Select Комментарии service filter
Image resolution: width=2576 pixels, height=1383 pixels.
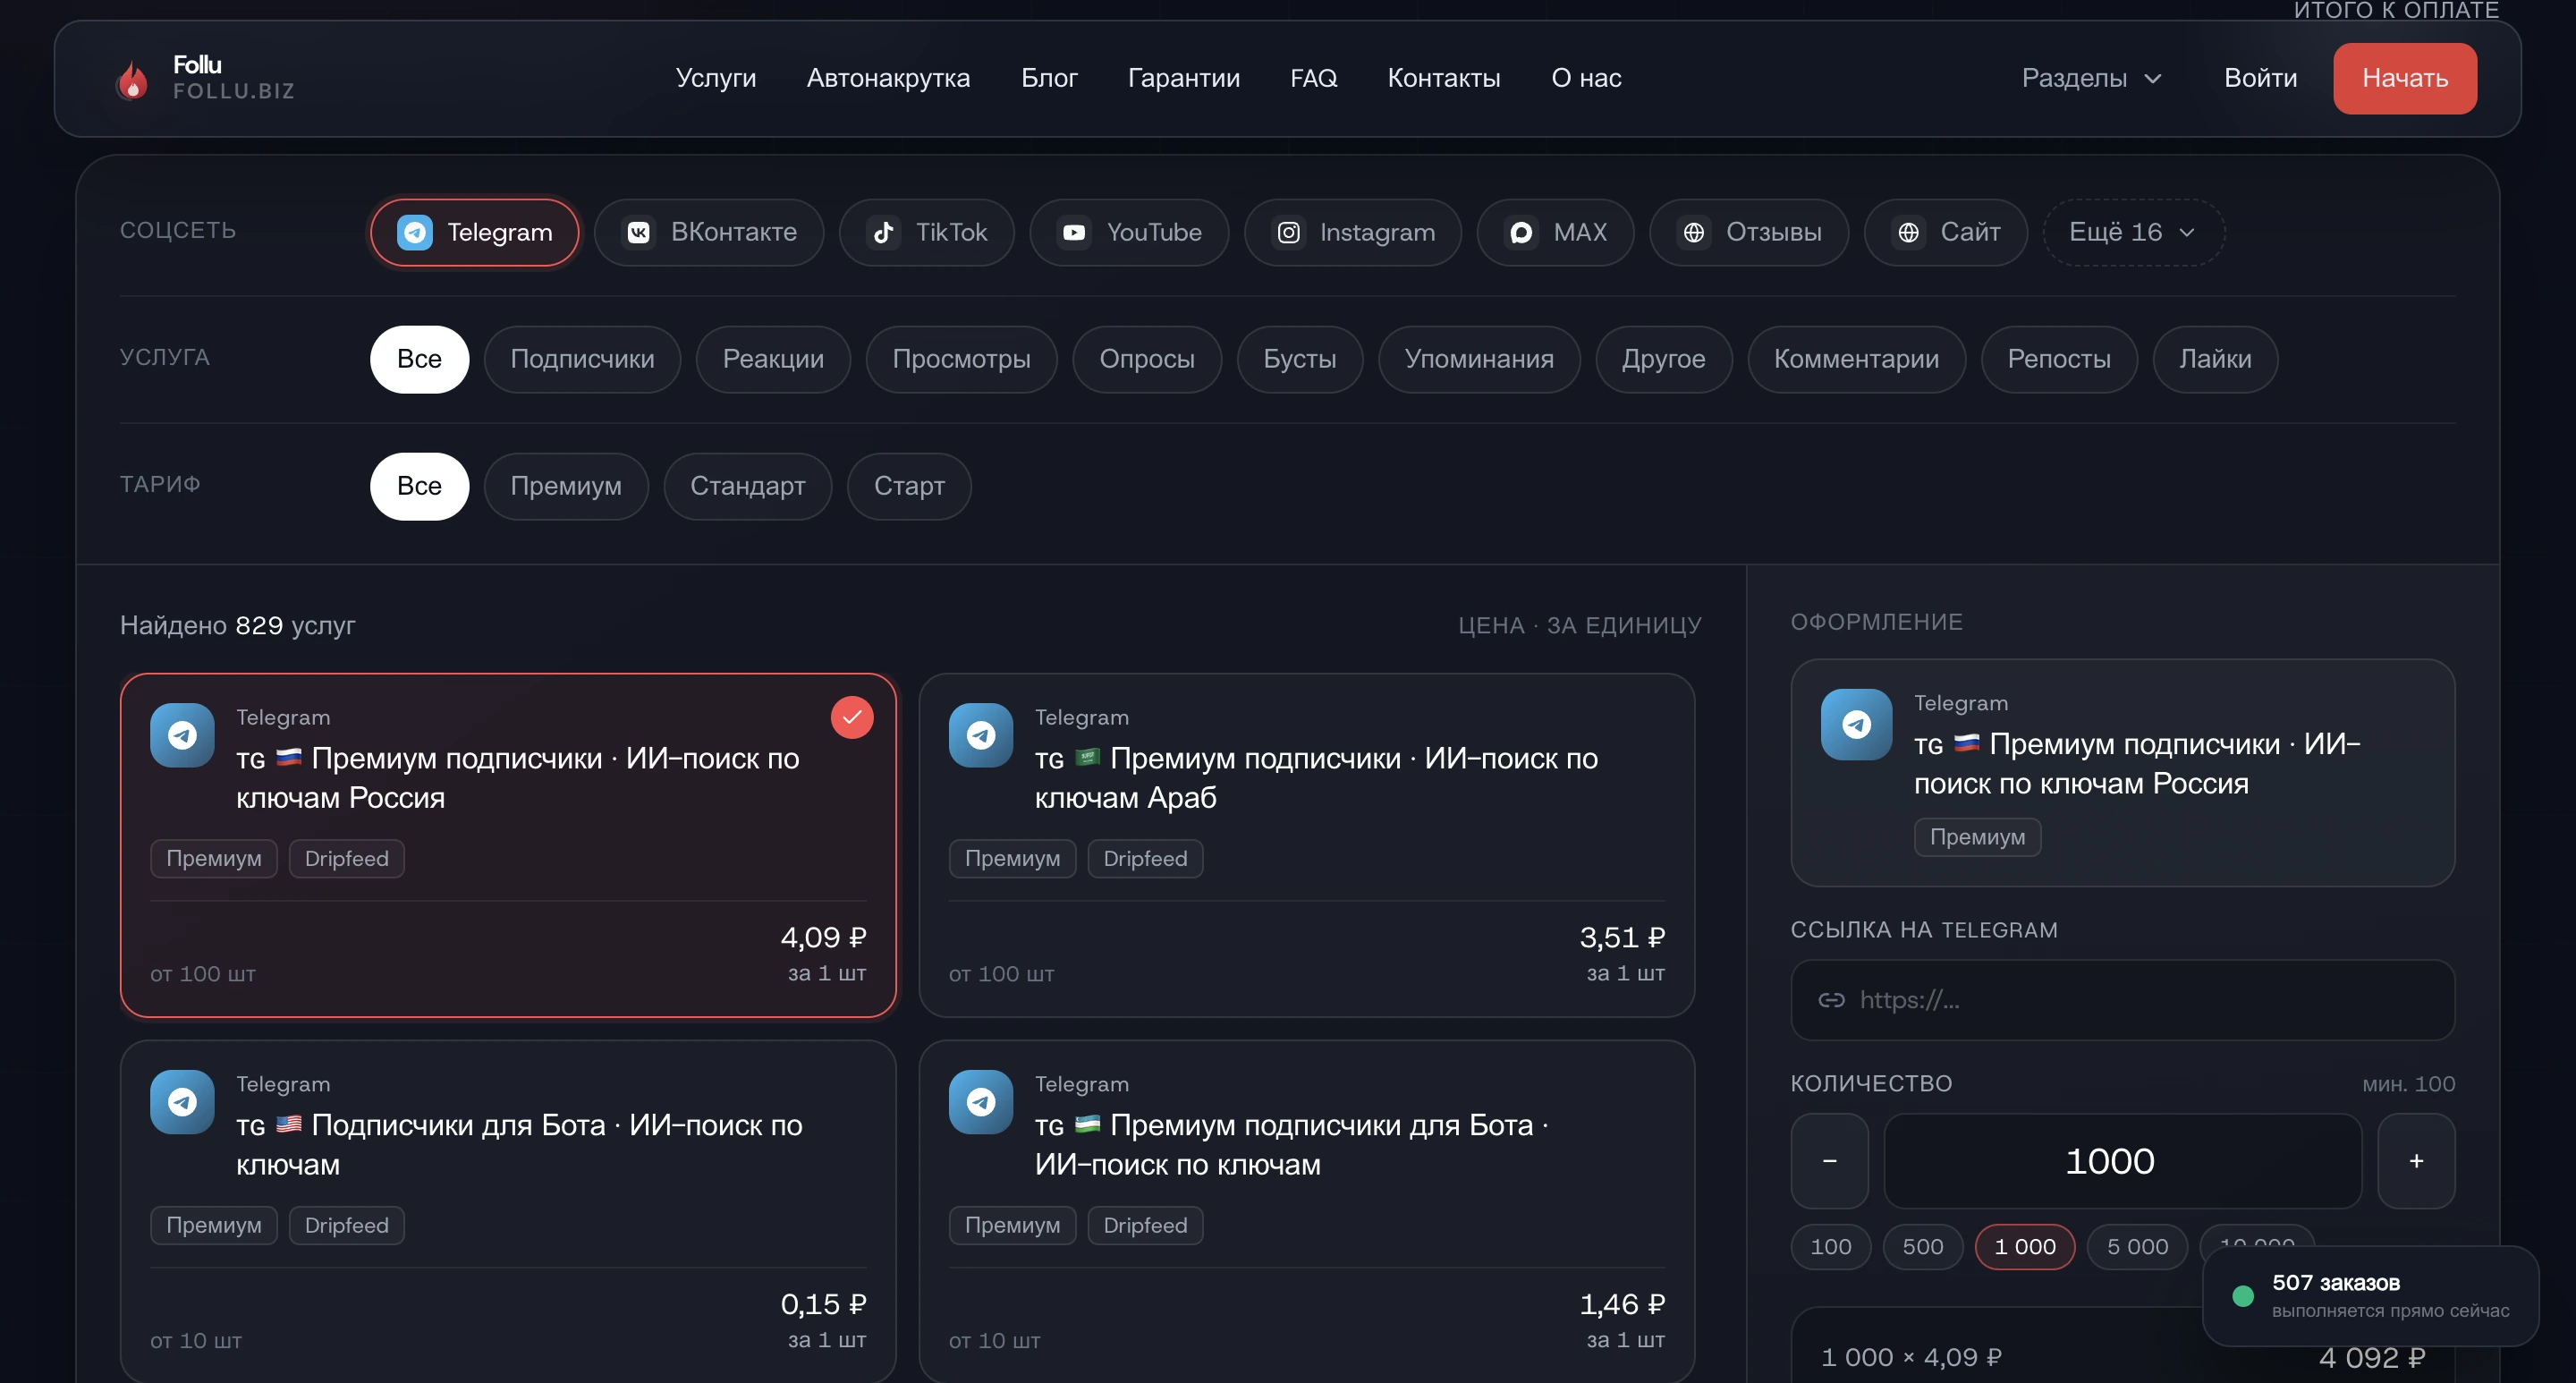(x=1856, y=359)
